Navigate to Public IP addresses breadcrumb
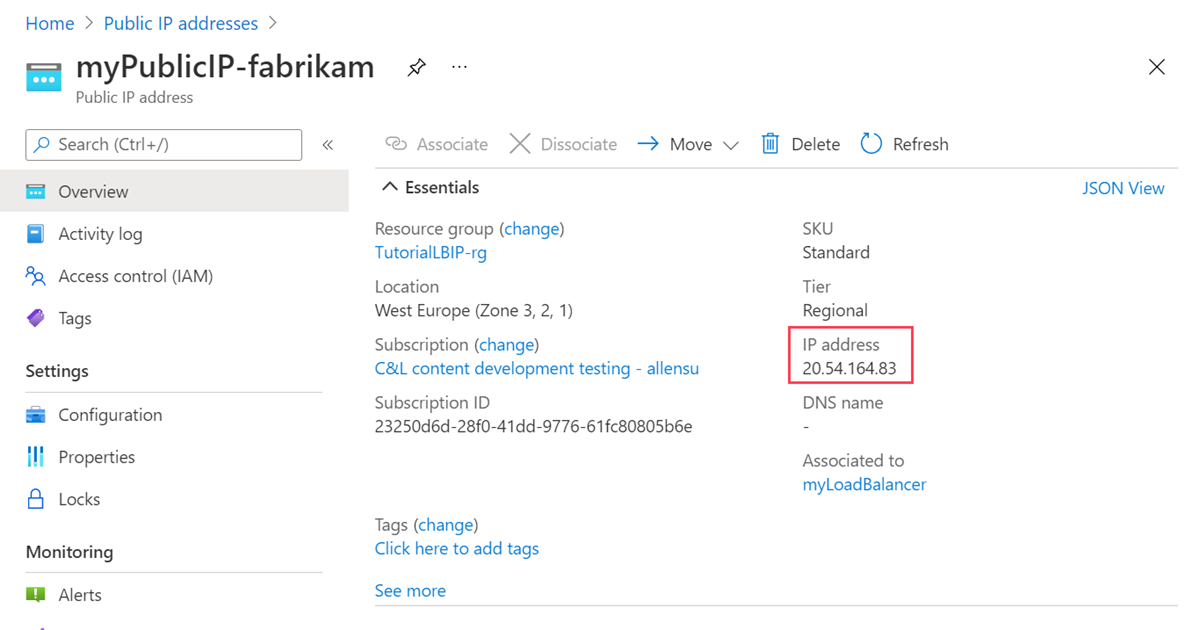The width and height of the screenshot is (1200, 630). tap(181, 23)
